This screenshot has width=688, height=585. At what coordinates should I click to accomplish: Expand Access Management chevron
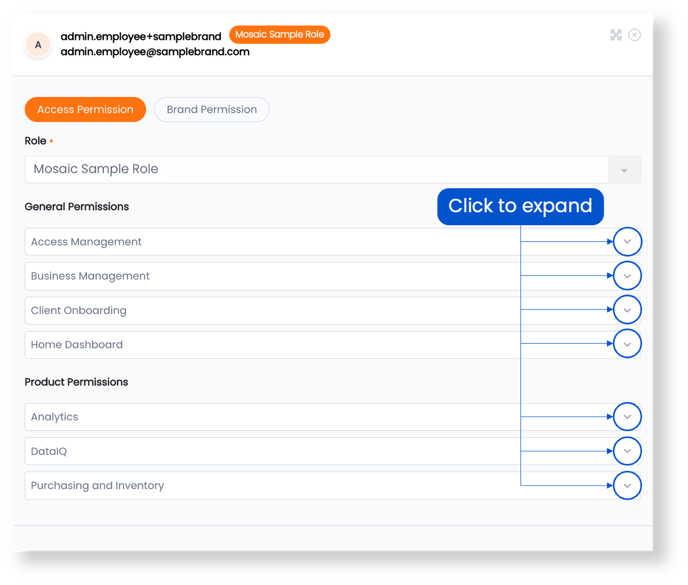click(x=627, y=241)
